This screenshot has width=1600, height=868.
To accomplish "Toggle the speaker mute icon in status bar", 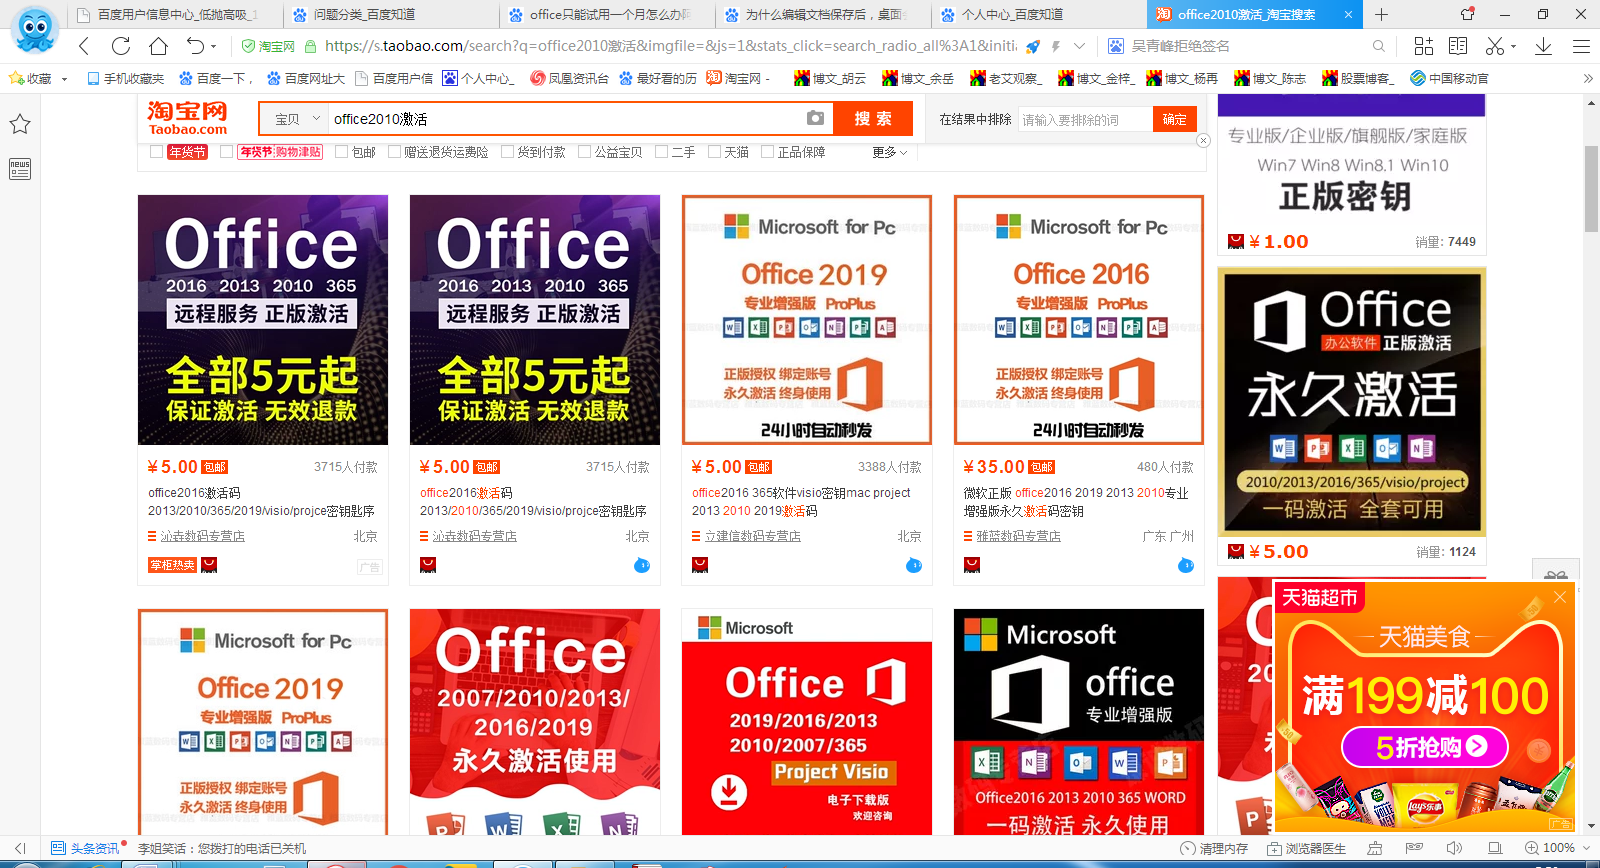I will point(1454,848).
